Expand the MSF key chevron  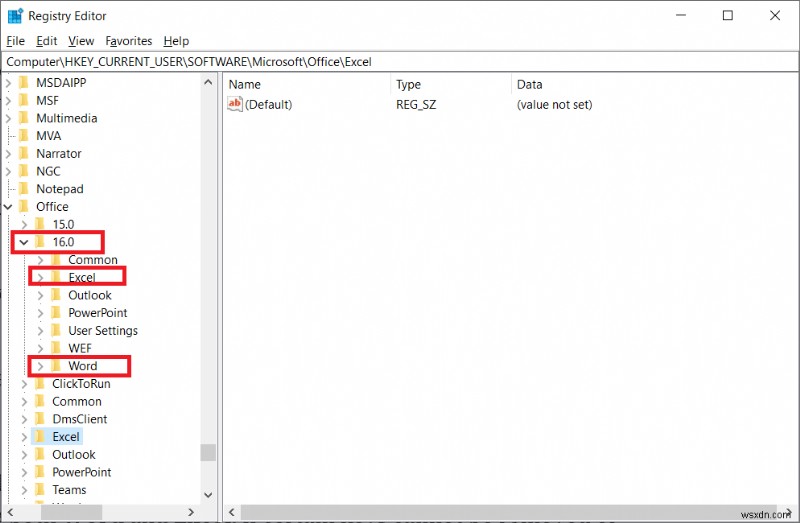[8, 101]
